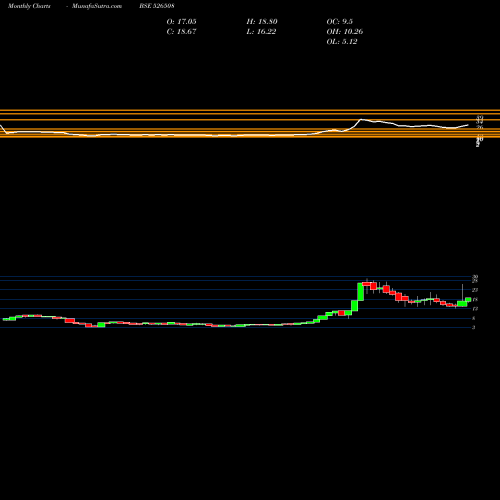Click the 'Monthly Charts' title text
This screenshot has width=500, height=500.
[x=29, y=6]
